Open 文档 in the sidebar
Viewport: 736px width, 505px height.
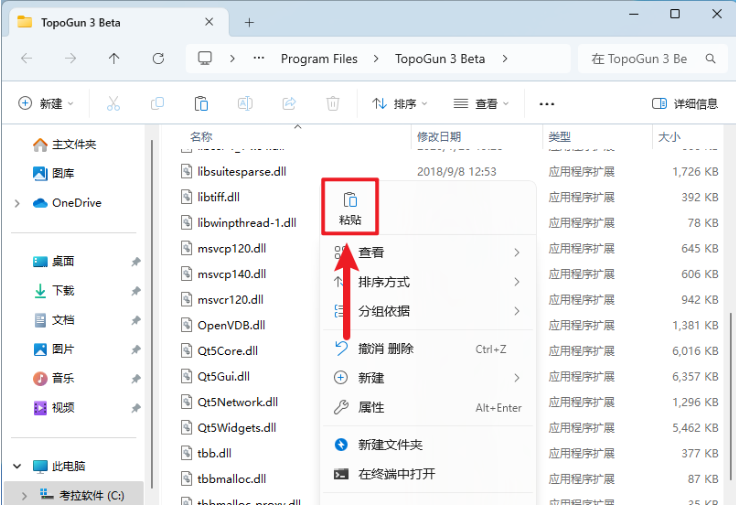click(54, 320)
